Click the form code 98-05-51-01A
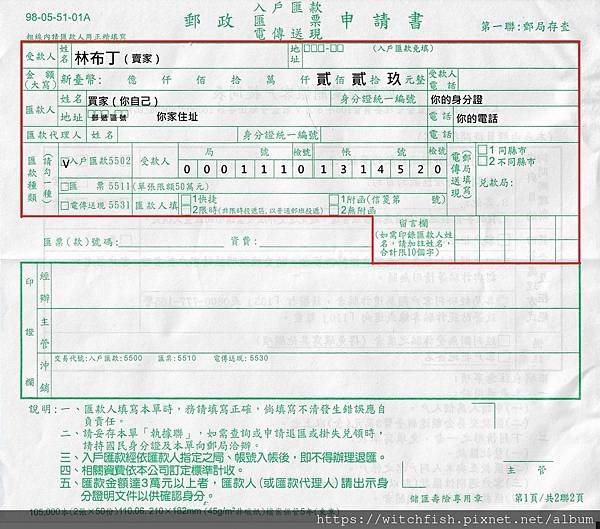600x529 pixels. 58,17
